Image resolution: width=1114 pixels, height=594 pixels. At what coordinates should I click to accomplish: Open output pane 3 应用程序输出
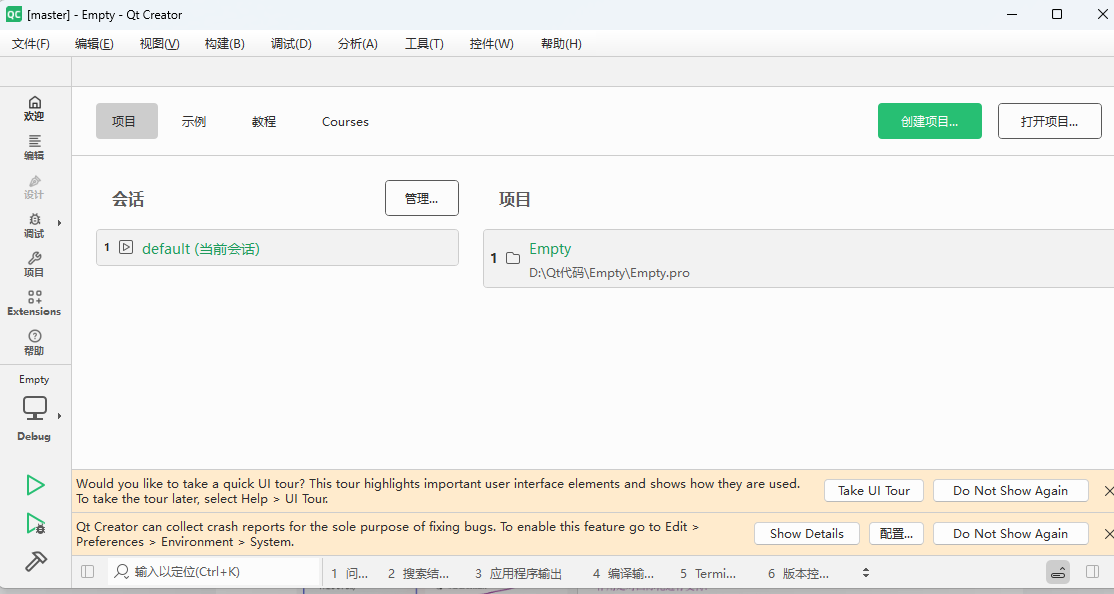coord(519,573)
